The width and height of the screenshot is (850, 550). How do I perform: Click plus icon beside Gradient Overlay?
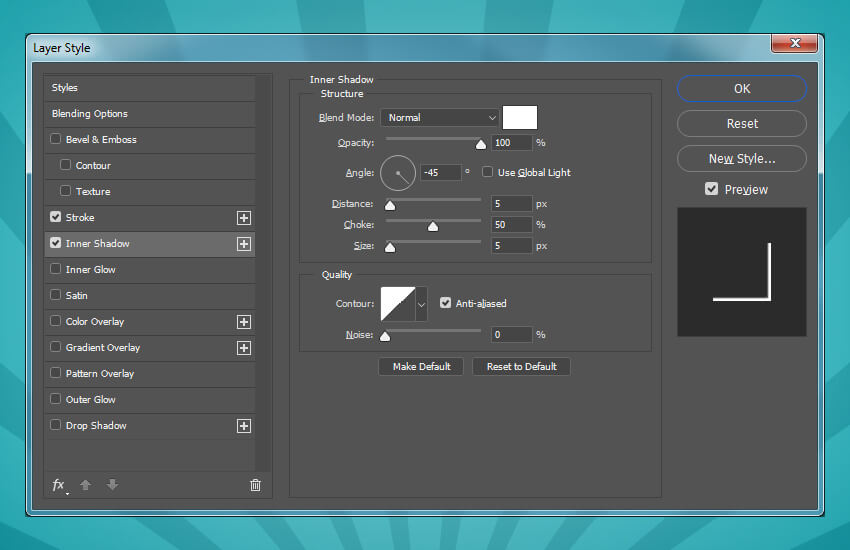point(243,348)
